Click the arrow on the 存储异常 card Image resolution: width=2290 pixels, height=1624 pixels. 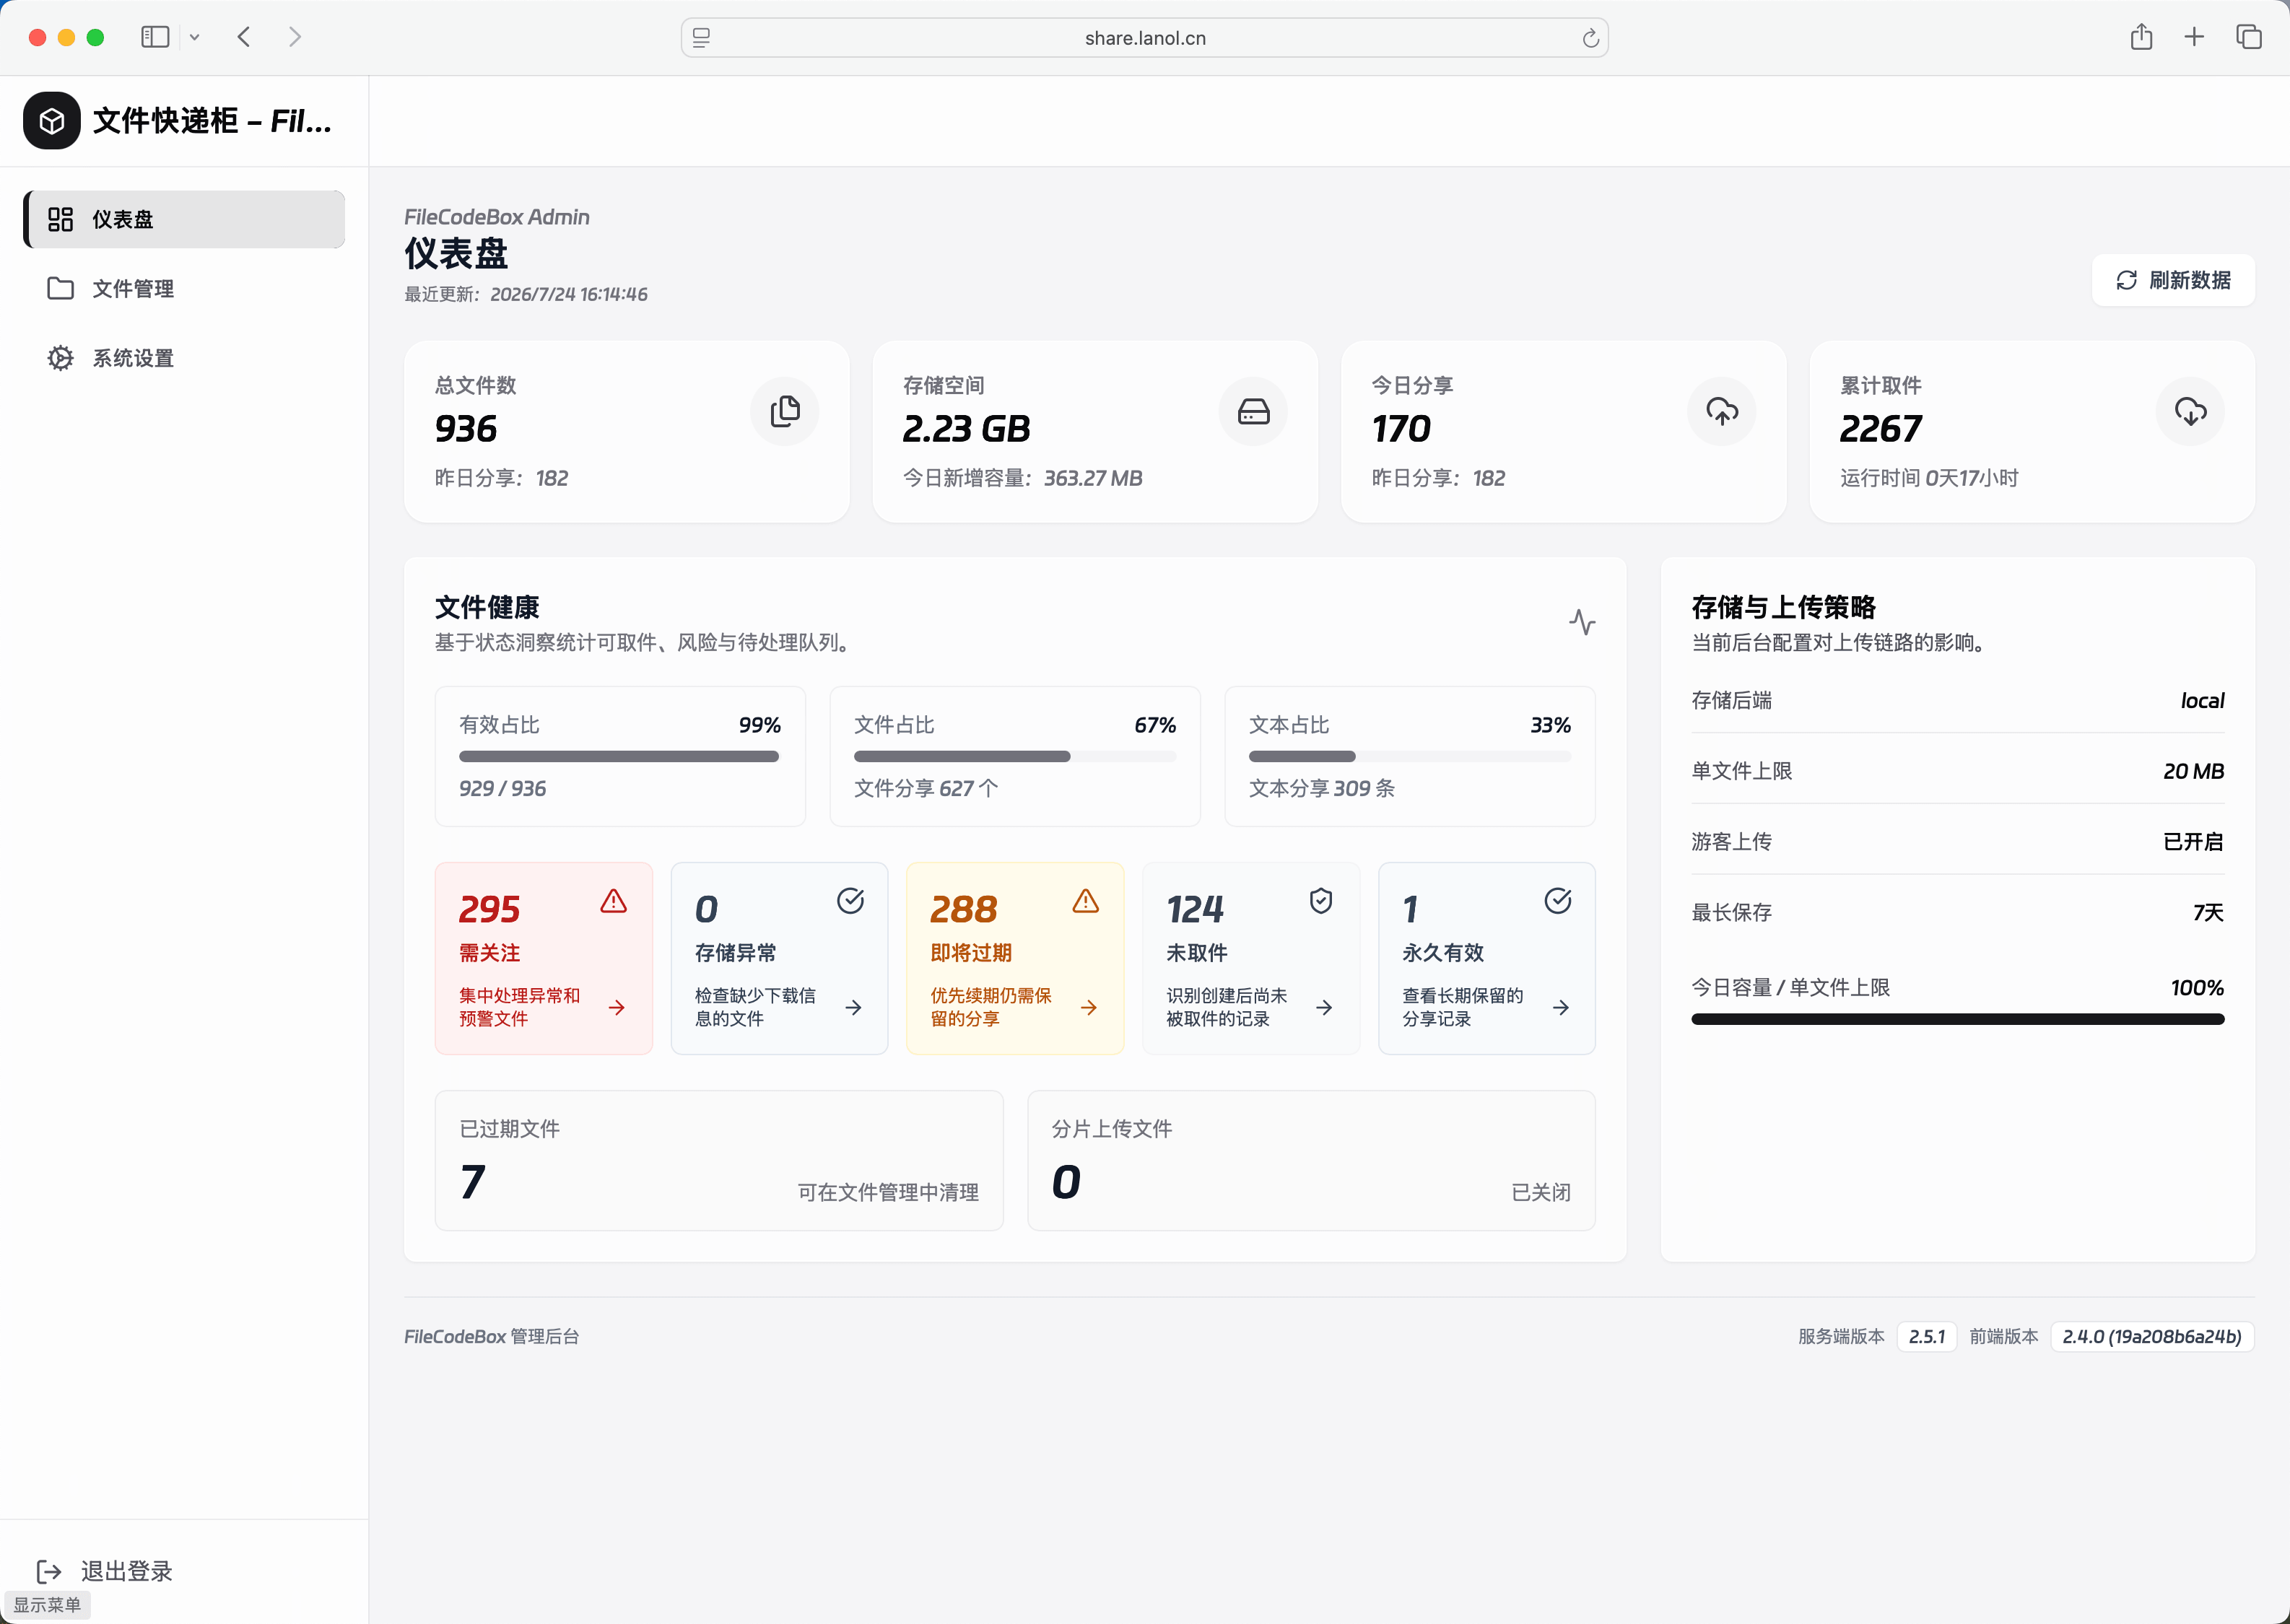coord(853,1007)
